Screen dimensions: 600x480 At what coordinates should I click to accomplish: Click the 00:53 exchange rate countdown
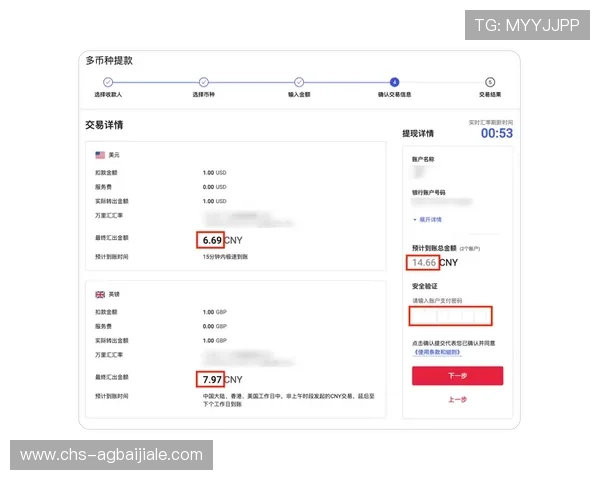point(497,133)
